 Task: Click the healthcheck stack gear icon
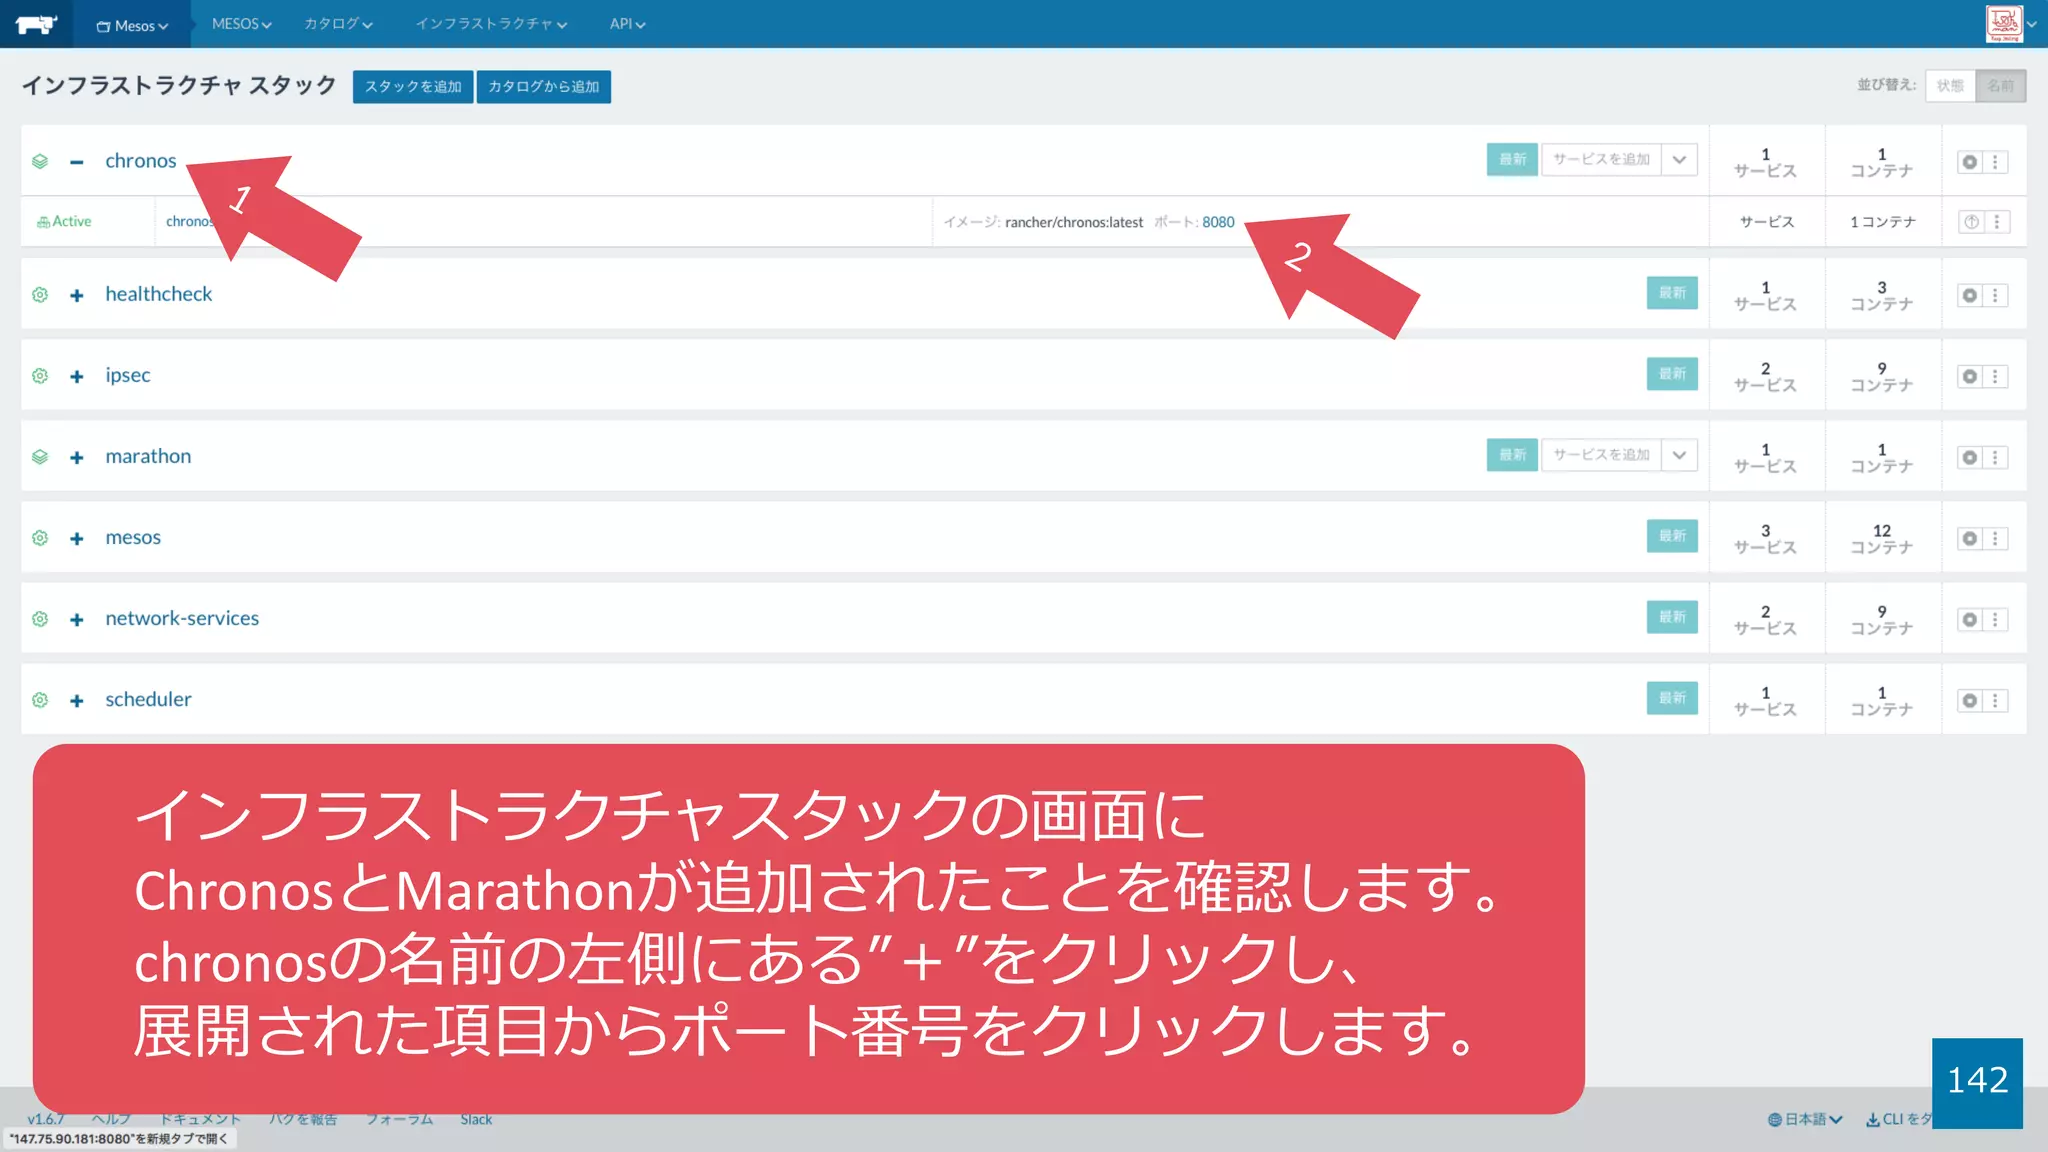tap(40, 295)
